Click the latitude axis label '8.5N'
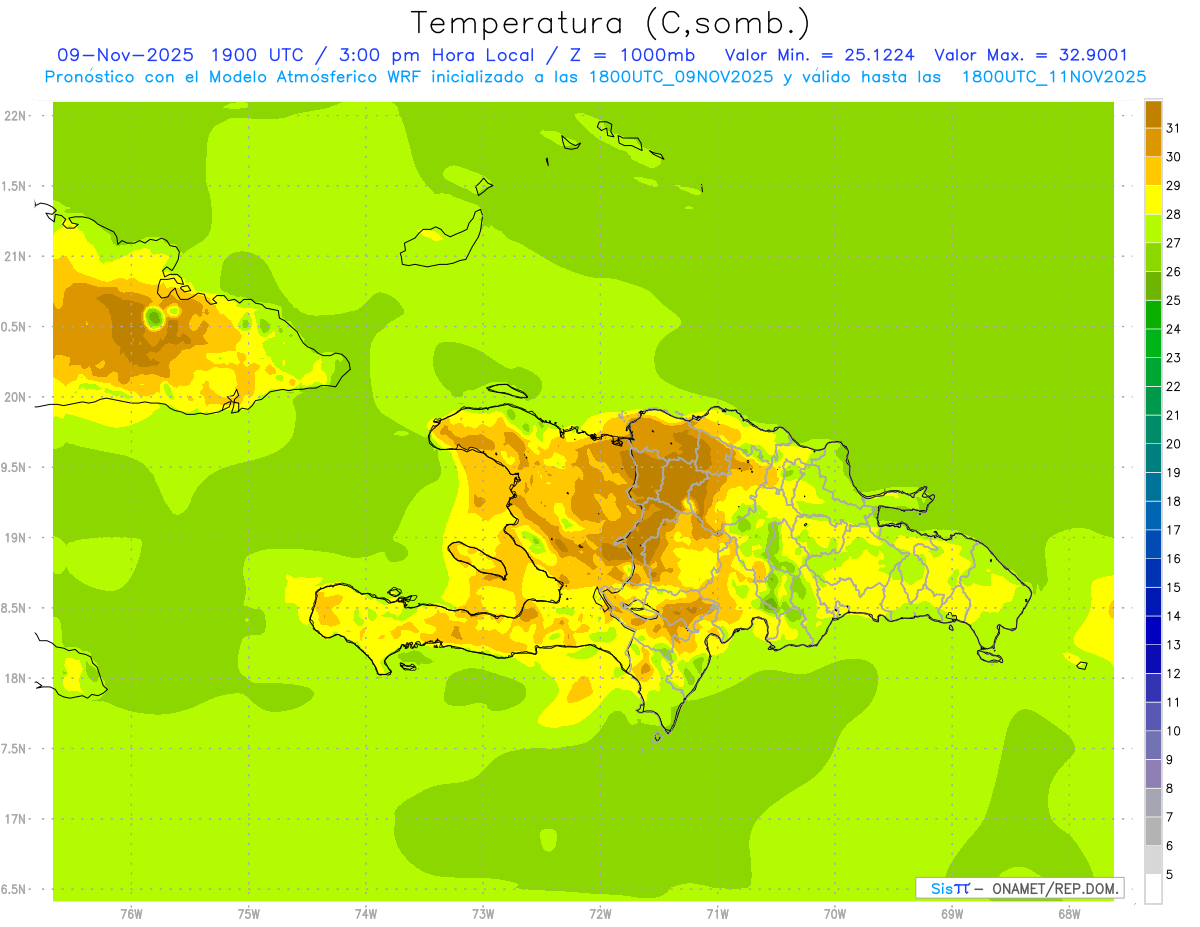 pos(16,608)
